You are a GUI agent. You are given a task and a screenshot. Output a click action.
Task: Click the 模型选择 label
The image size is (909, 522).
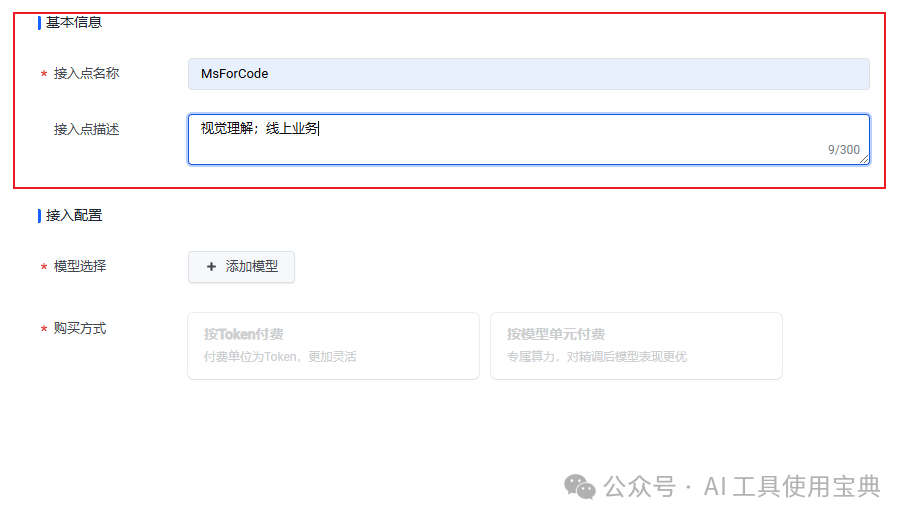(80, 267)
